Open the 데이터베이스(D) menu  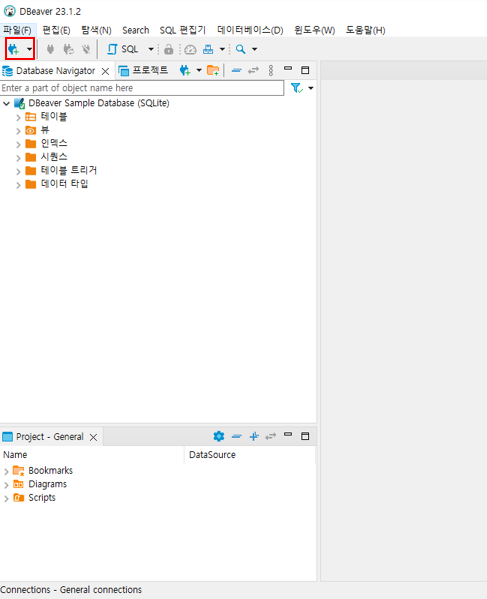tap(250, 30)
